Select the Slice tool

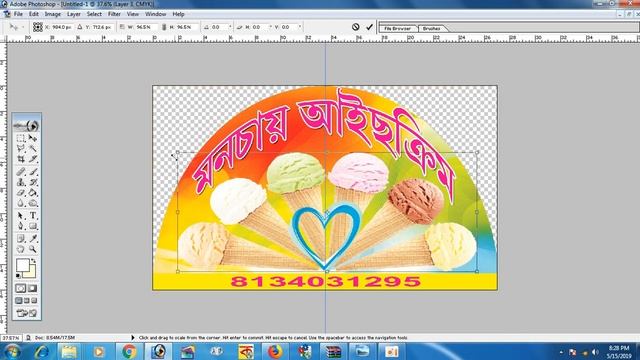[x=33, y=159]
